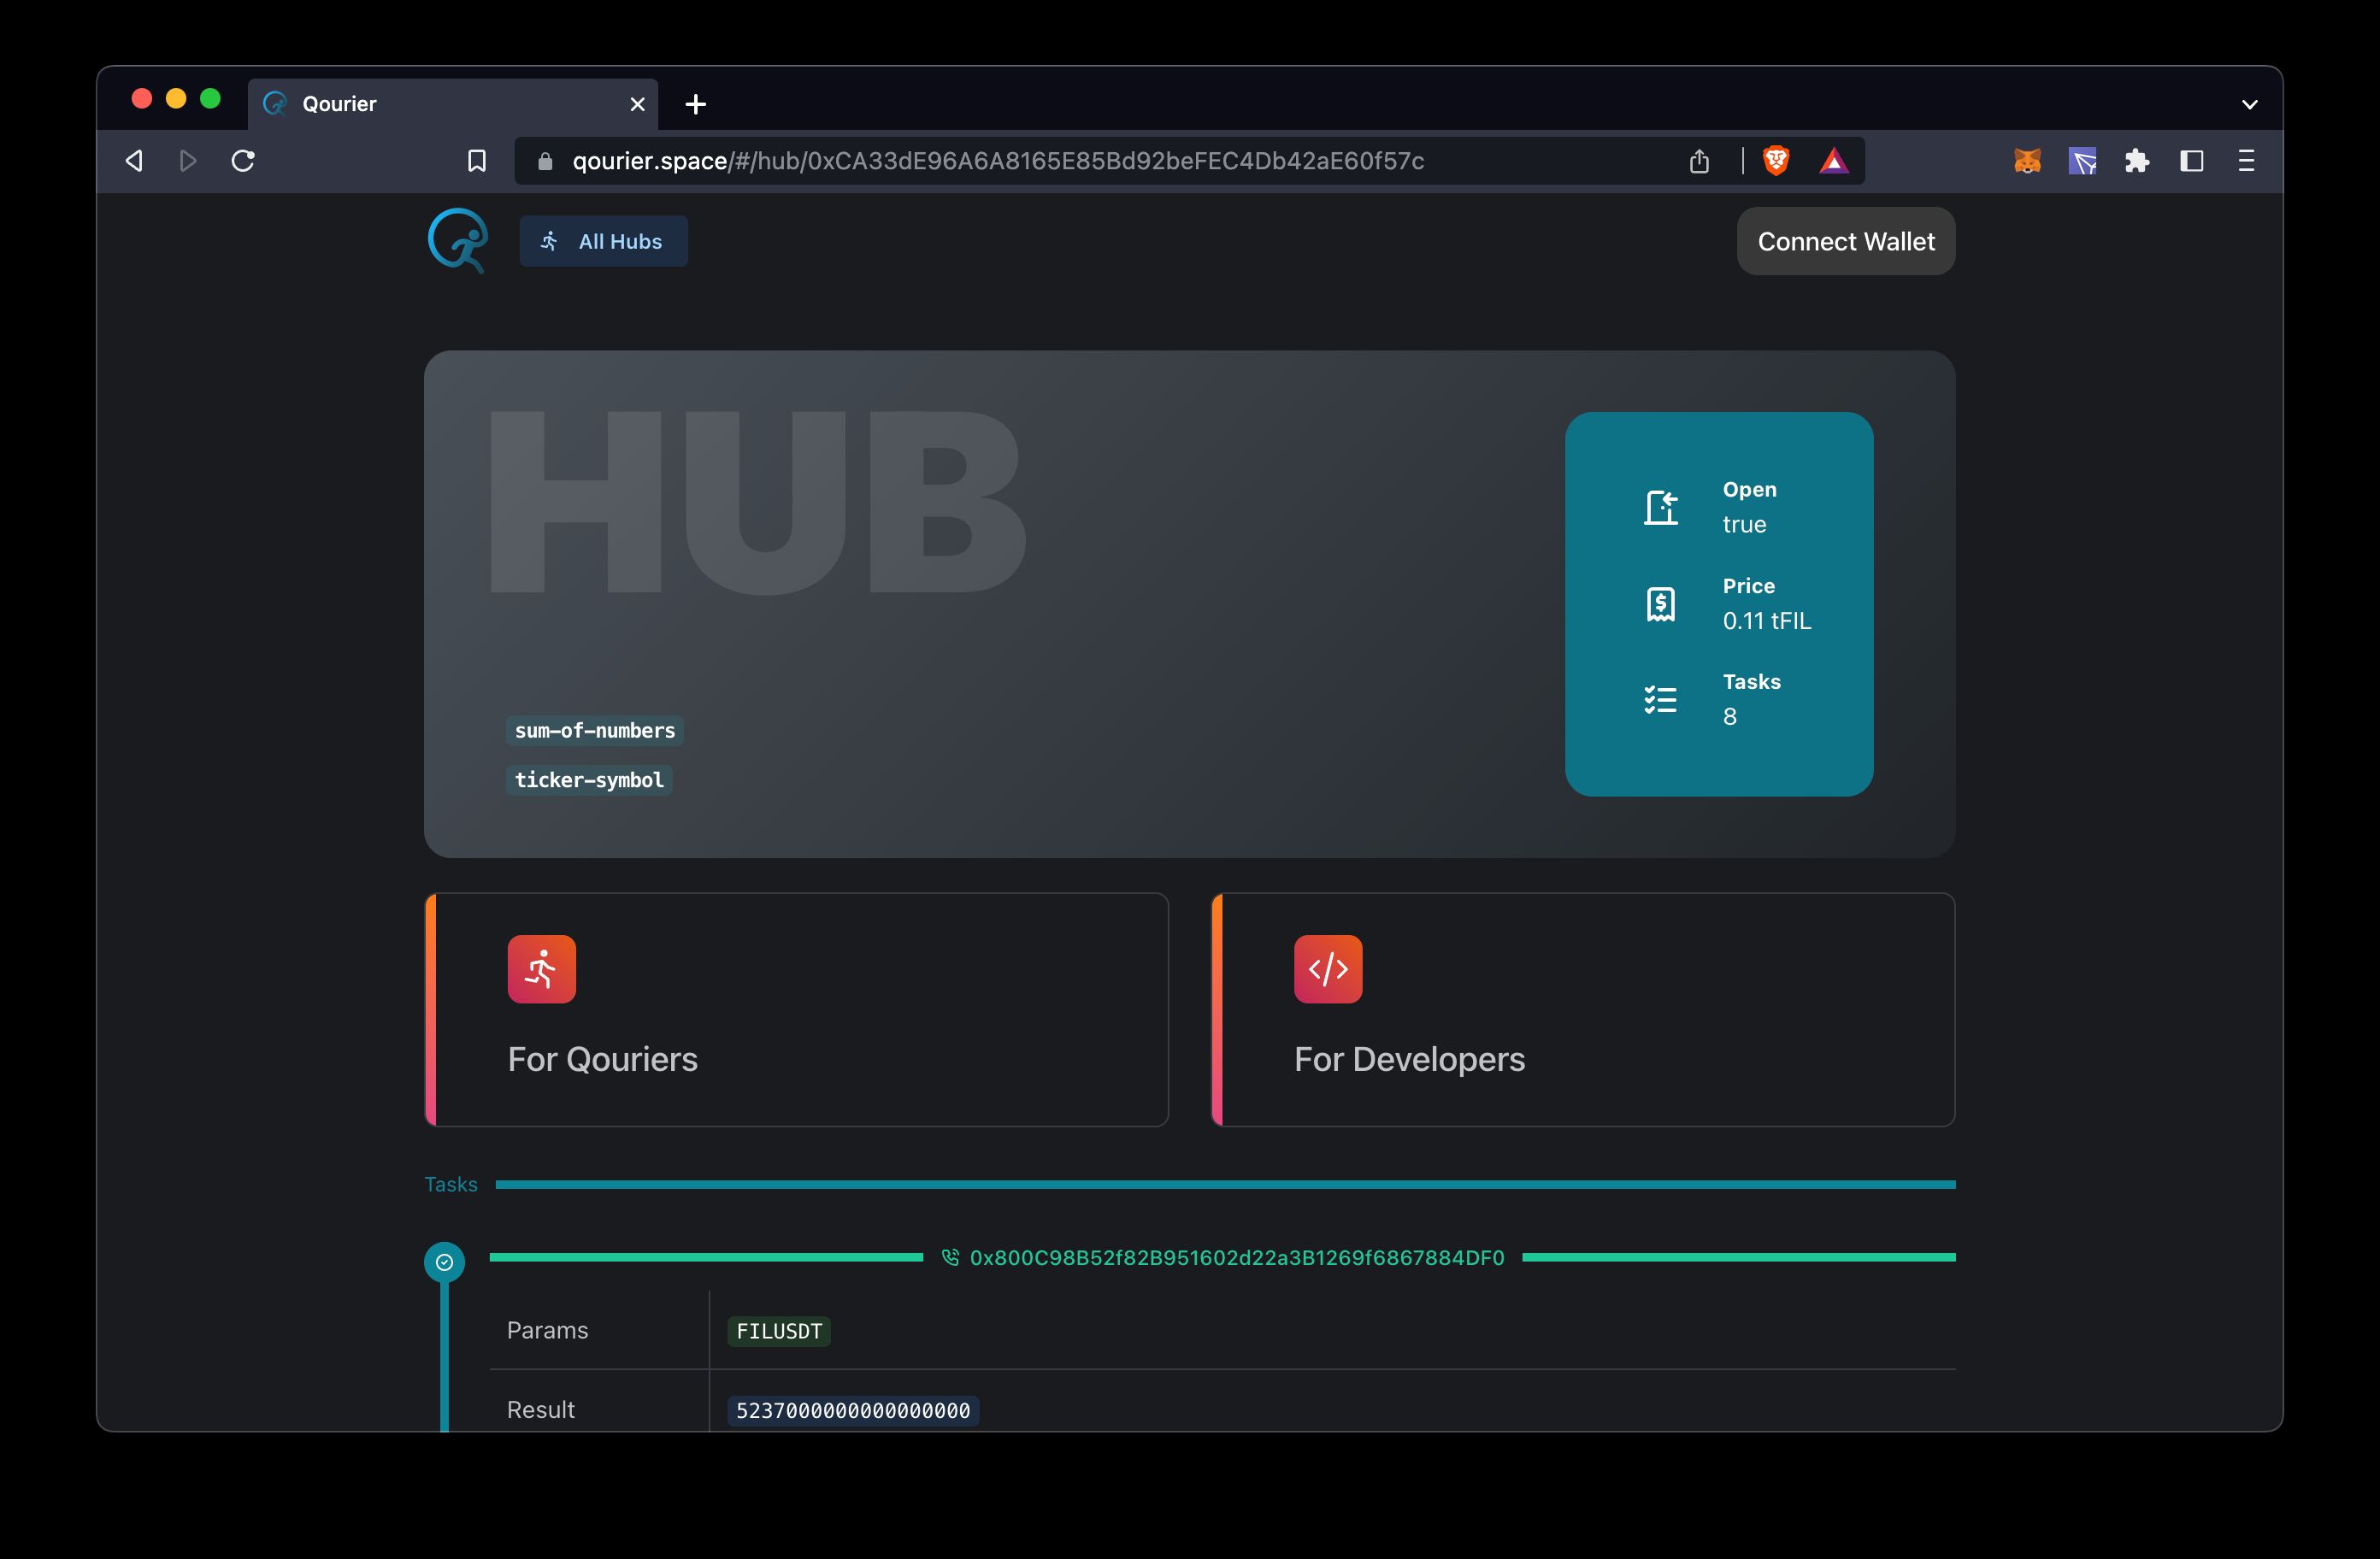Click the Tasks checklist icon

click(1661, 699)
